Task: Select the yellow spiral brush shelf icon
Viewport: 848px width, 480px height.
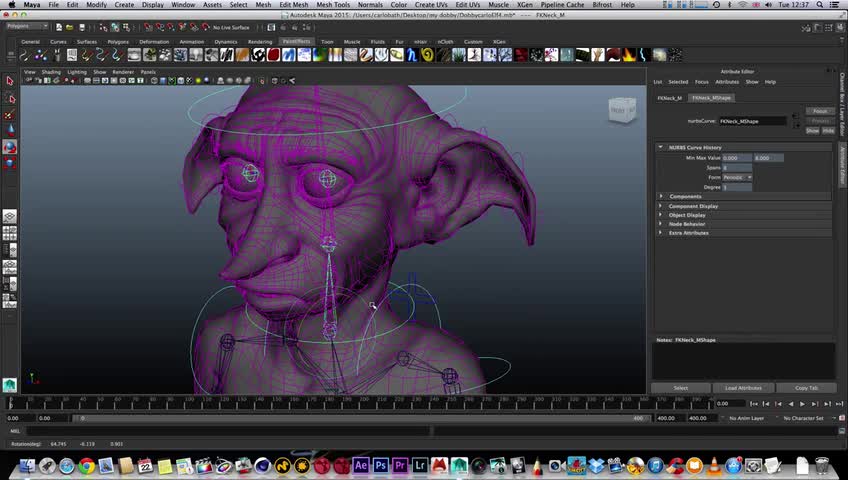Action: click(427, 55)
